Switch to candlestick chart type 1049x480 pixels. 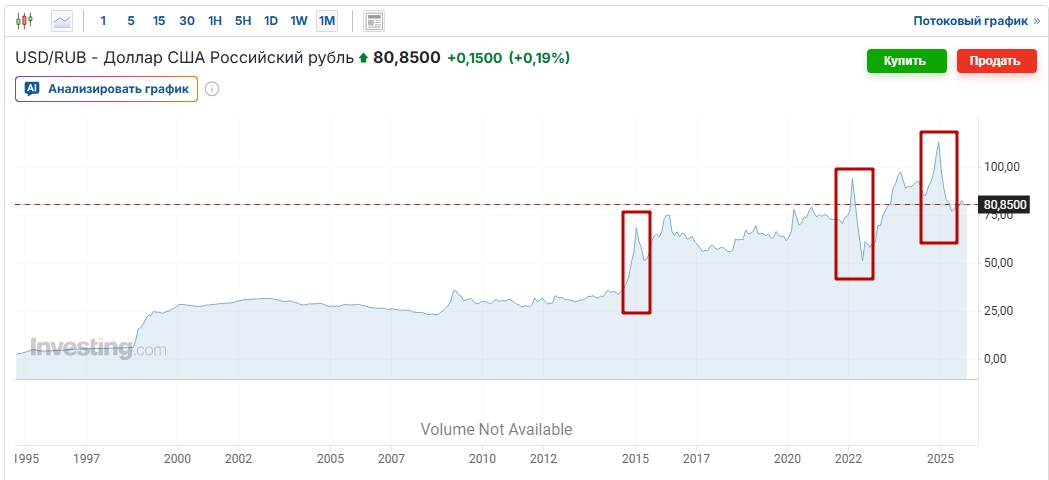pyautogui.click(x=25, y=20)
